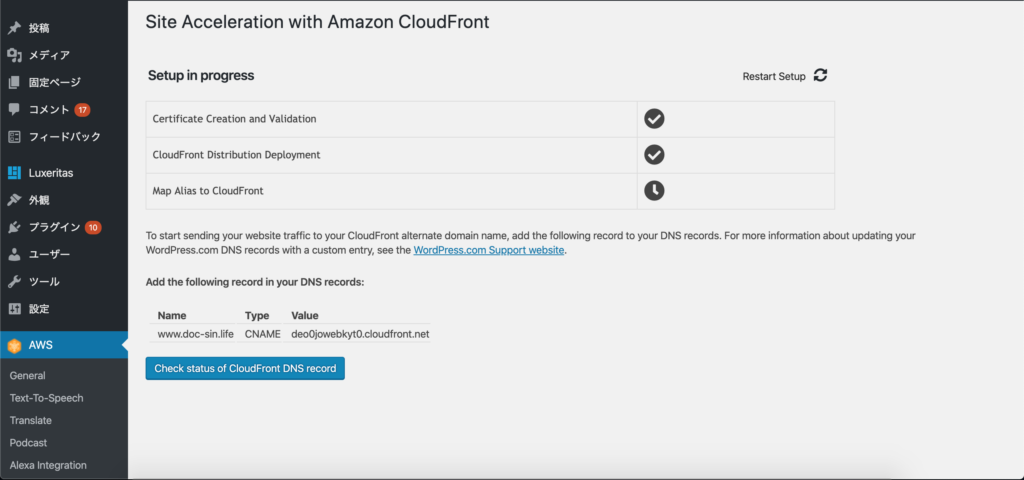Click the AWS cube icon

click(14, 345)
